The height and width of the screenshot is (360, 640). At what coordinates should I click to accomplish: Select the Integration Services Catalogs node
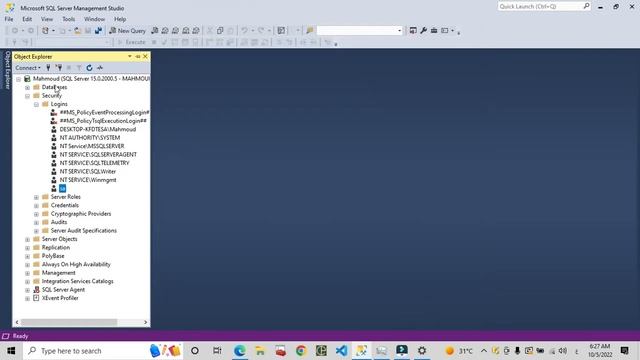(x=78, y=281)
